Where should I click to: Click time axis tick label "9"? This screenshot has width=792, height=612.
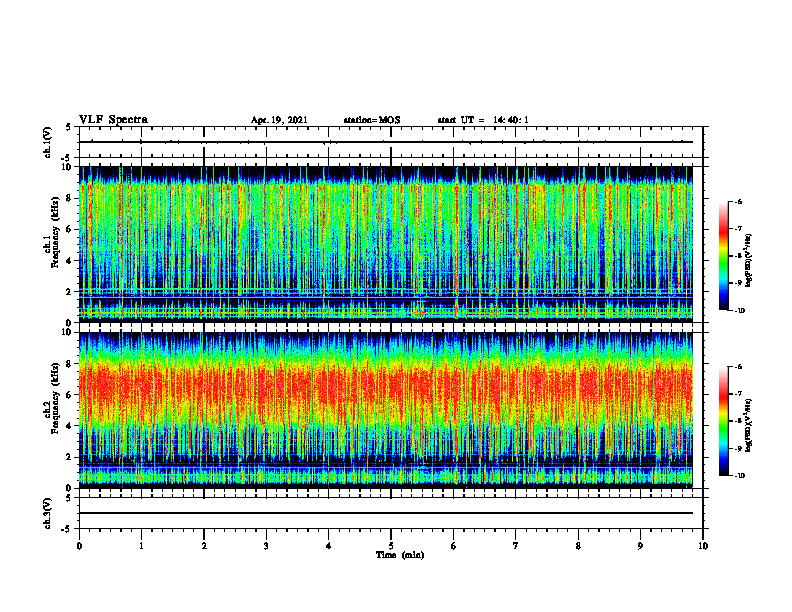pyautogui.click(x=640, y=546)
